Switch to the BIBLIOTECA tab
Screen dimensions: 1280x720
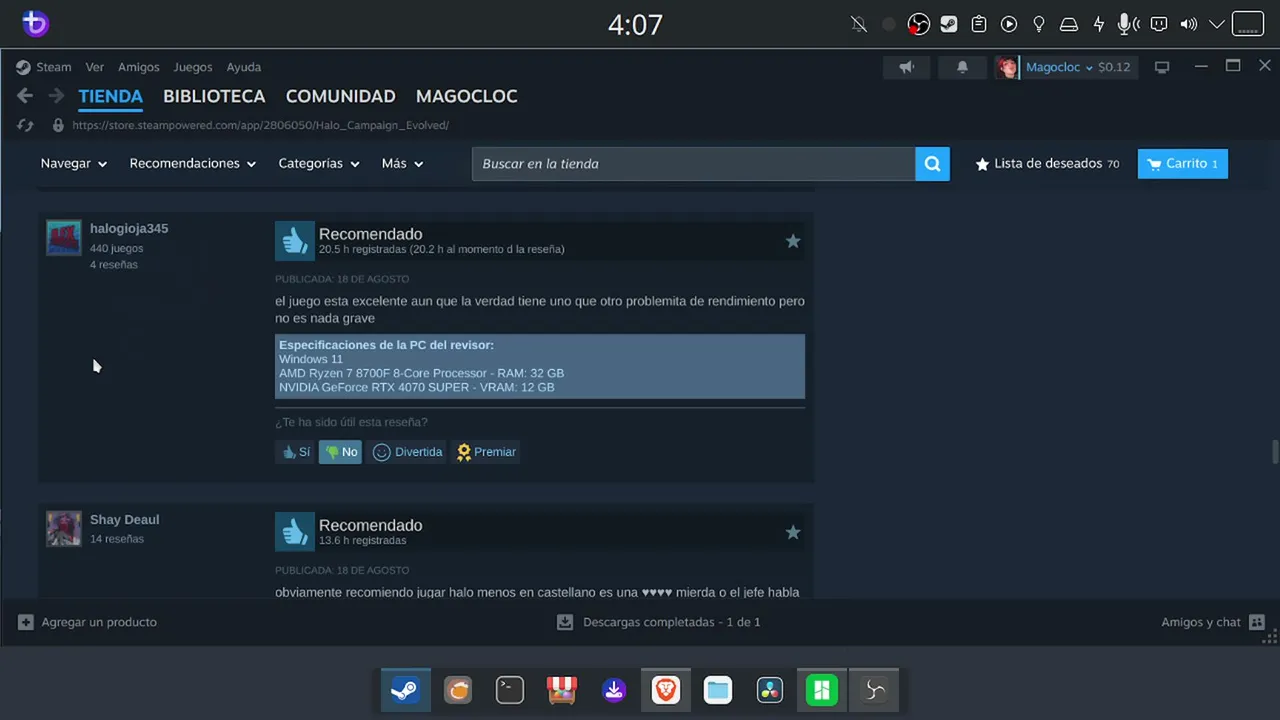pos(214,96)
